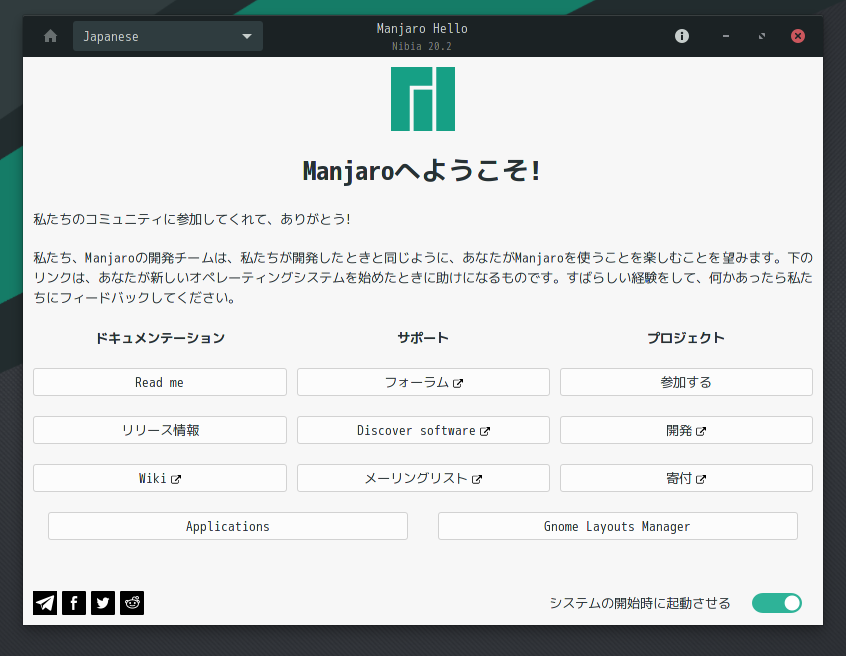Screen dimensions: 846x656
Task: Toggle launch at system start switch
Action: 777,603
